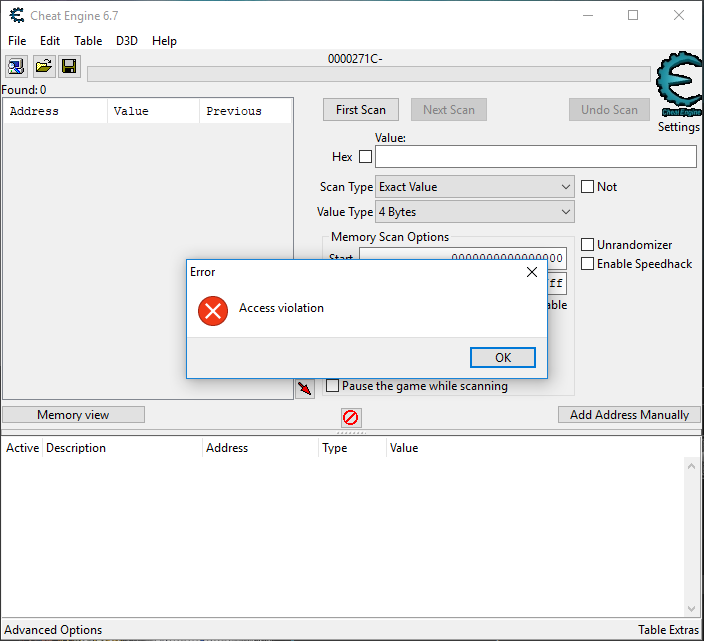Toggle Enable Speedhack checkbox
704x641 pixels.
coord(587,264)
